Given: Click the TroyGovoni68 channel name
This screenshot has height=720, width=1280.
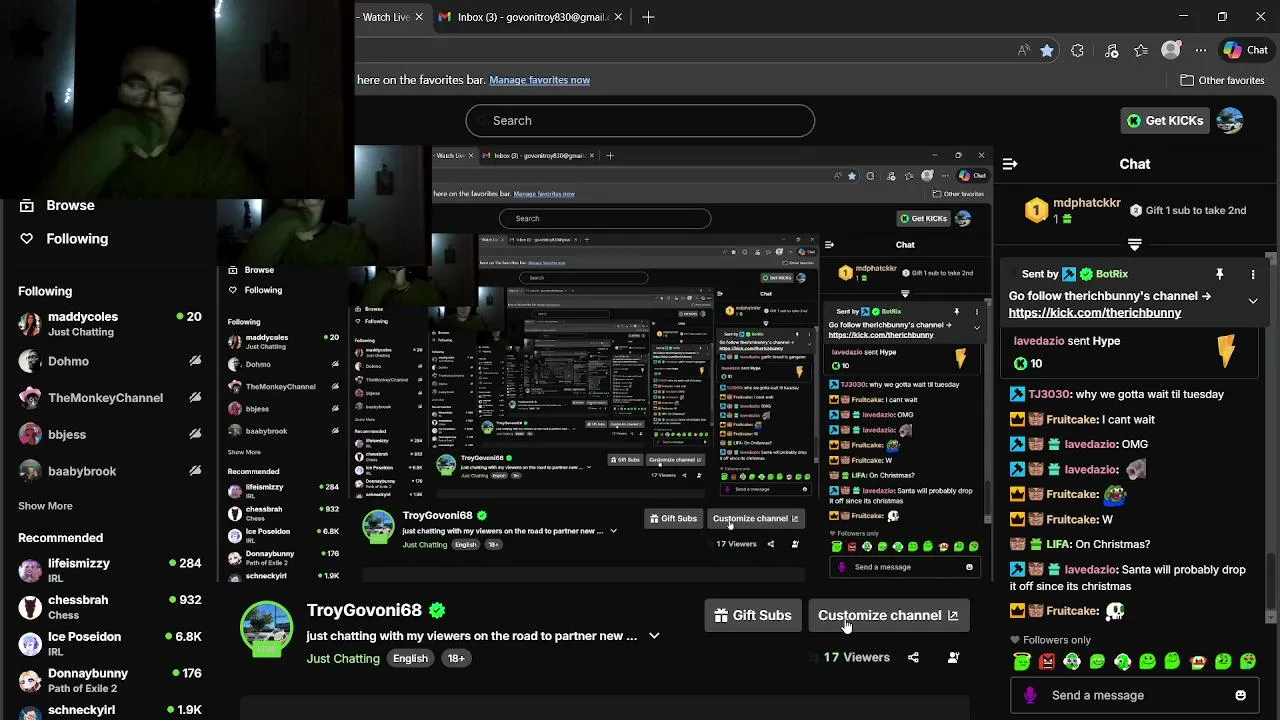Looking at the screenshot, I should tap(364, 610).
